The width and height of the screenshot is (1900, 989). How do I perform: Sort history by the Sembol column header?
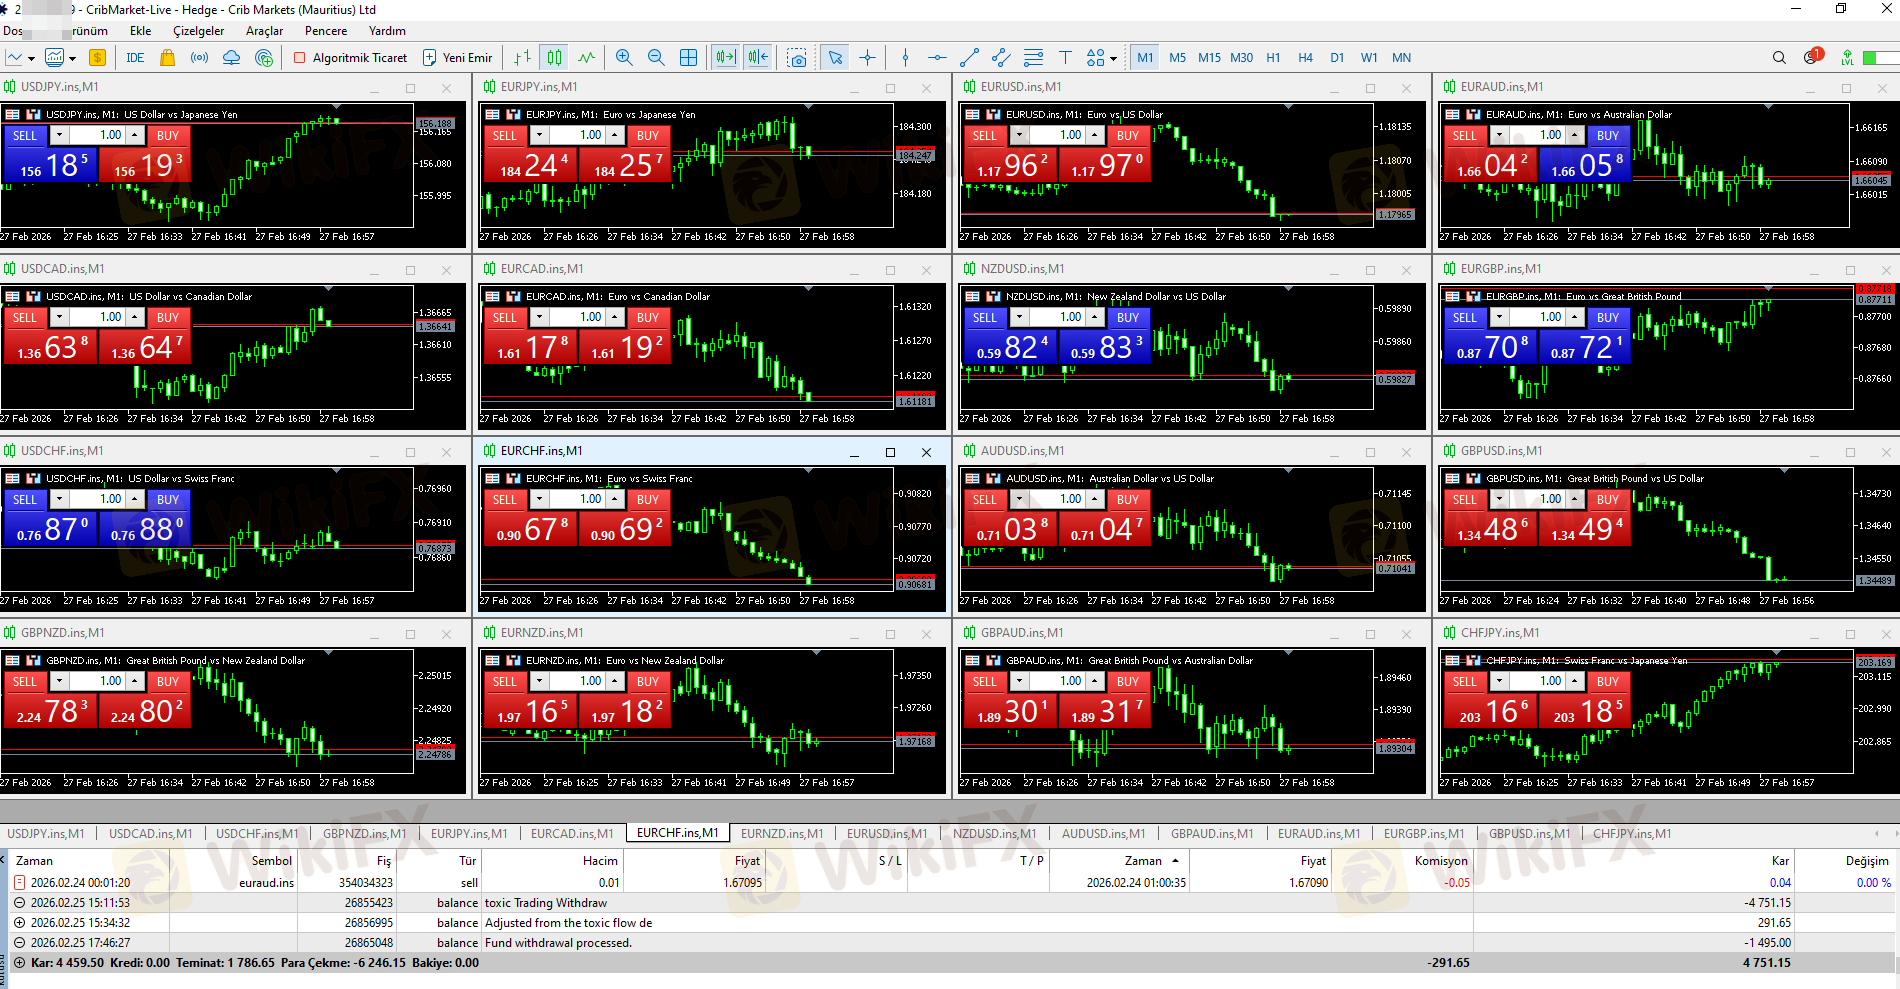pyautogui.click(x=272, y=861)
